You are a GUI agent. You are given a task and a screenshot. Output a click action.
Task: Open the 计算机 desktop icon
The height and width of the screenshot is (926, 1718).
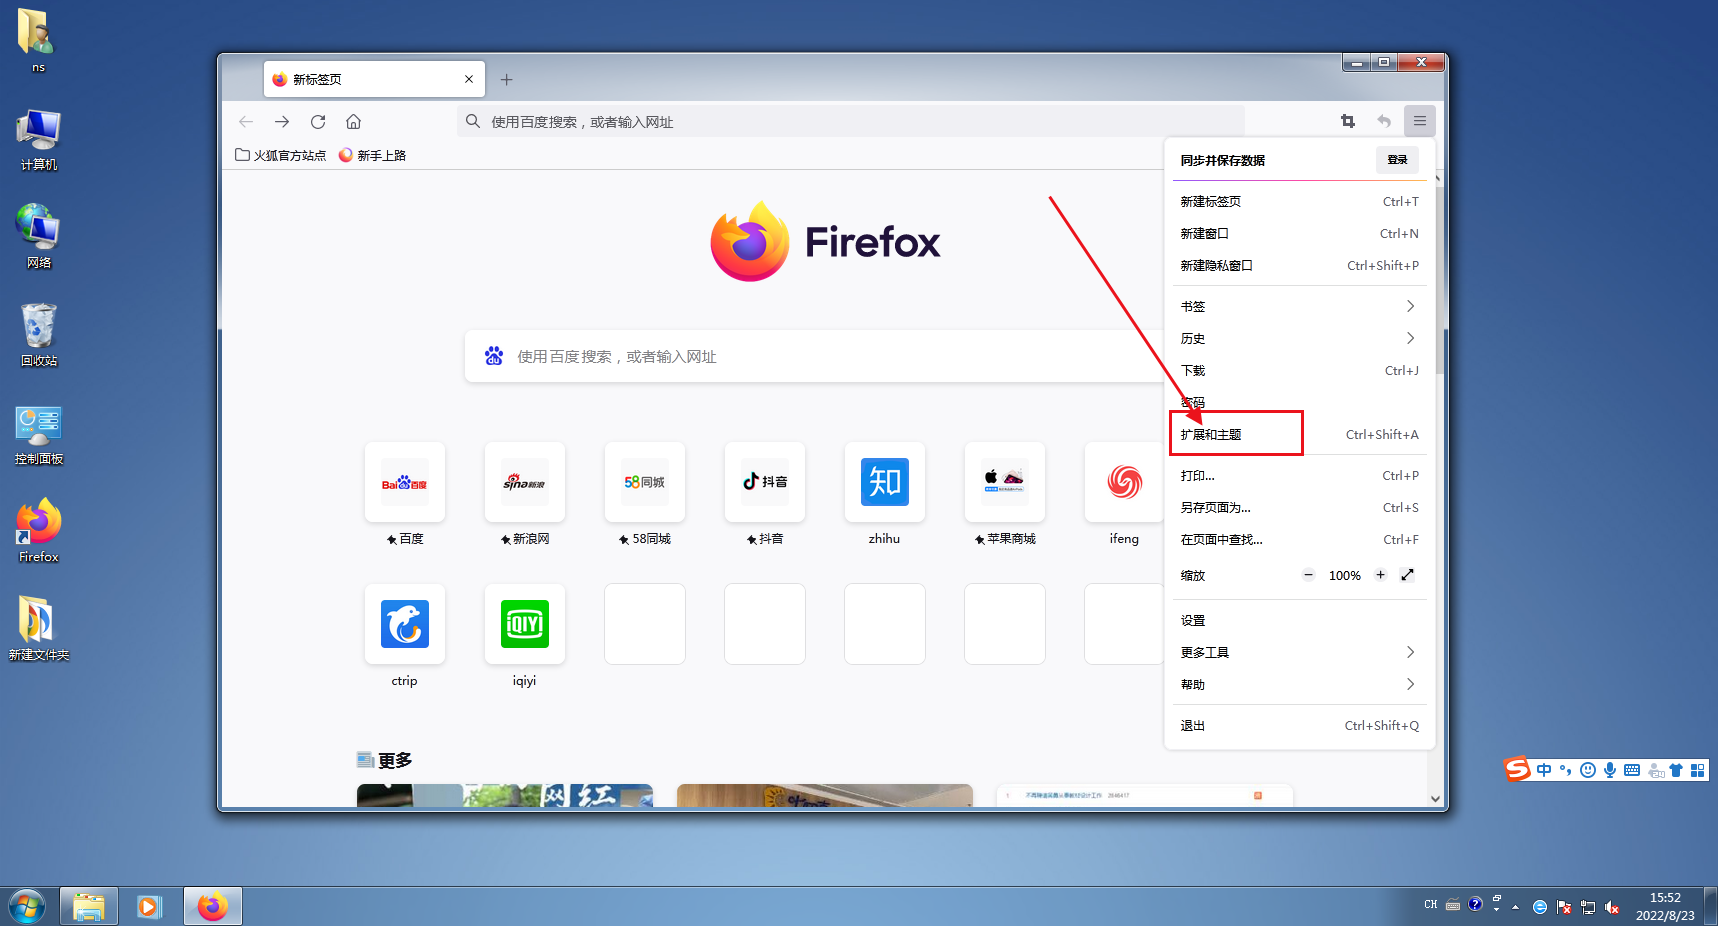39,140
